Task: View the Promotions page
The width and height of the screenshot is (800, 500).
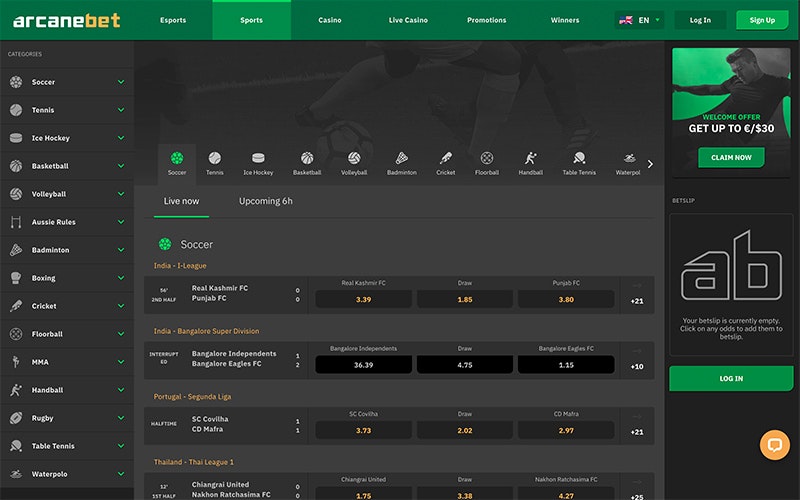Action: coord(487,20)
